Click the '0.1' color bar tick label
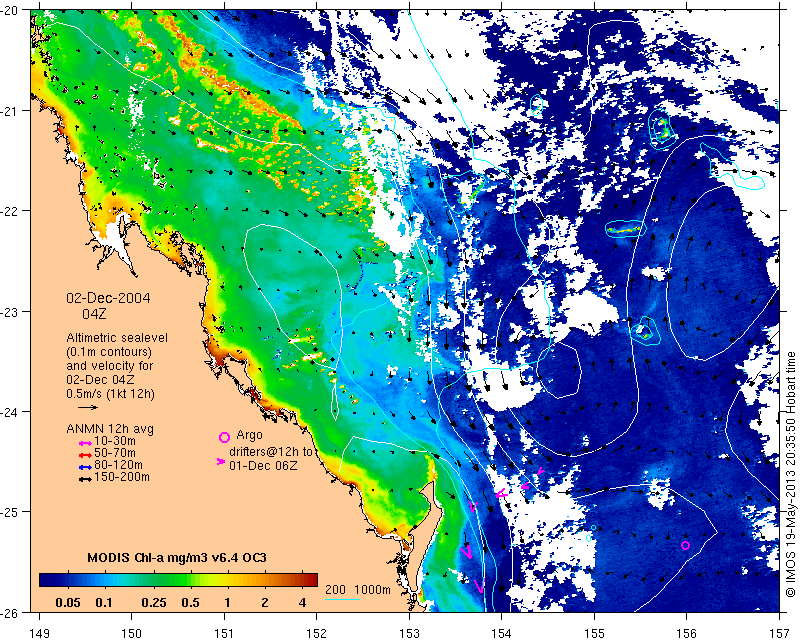The image size is (800, 640). 104,603
